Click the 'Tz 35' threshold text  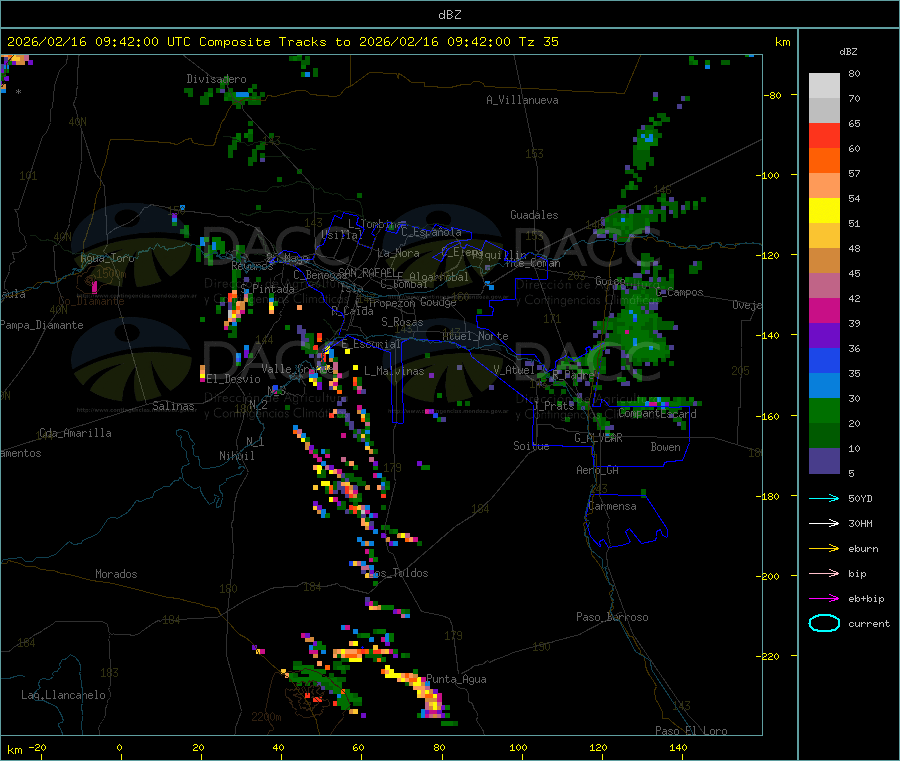click(x=538, y=42)
